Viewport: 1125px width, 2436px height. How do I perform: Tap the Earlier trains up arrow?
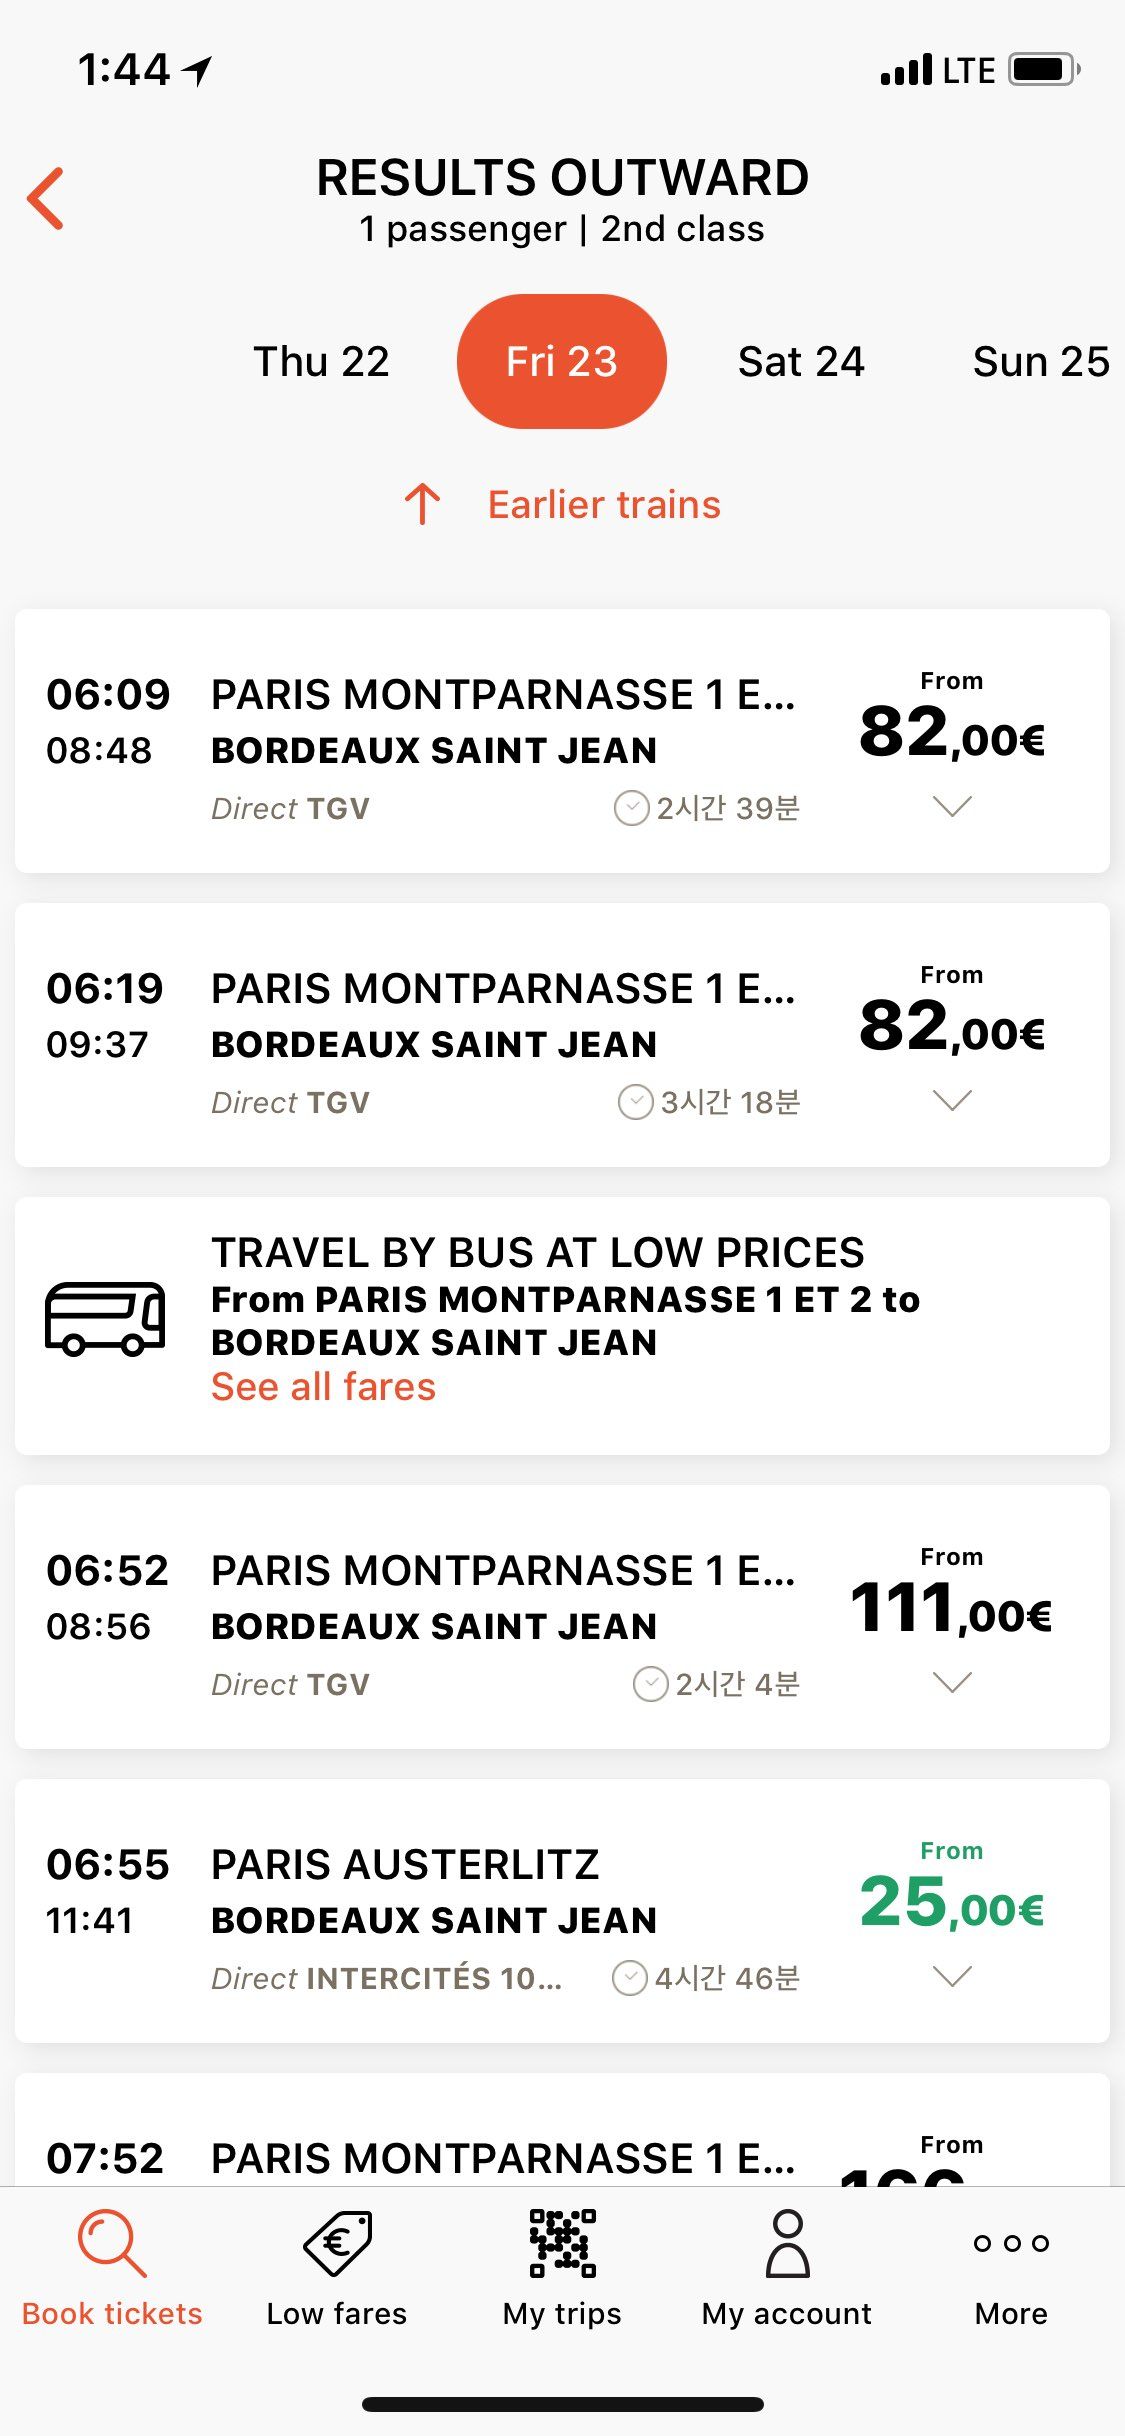422,504
